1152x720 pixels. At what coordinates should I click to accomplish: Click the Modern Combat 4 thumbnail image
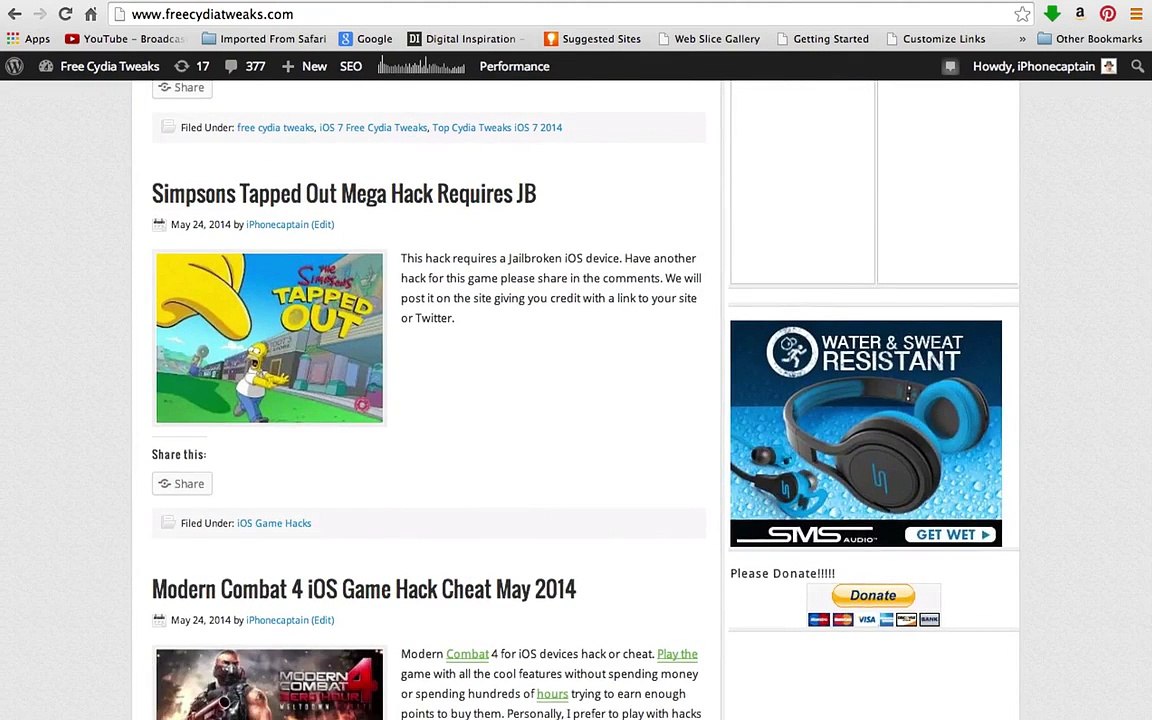[270, 683]
